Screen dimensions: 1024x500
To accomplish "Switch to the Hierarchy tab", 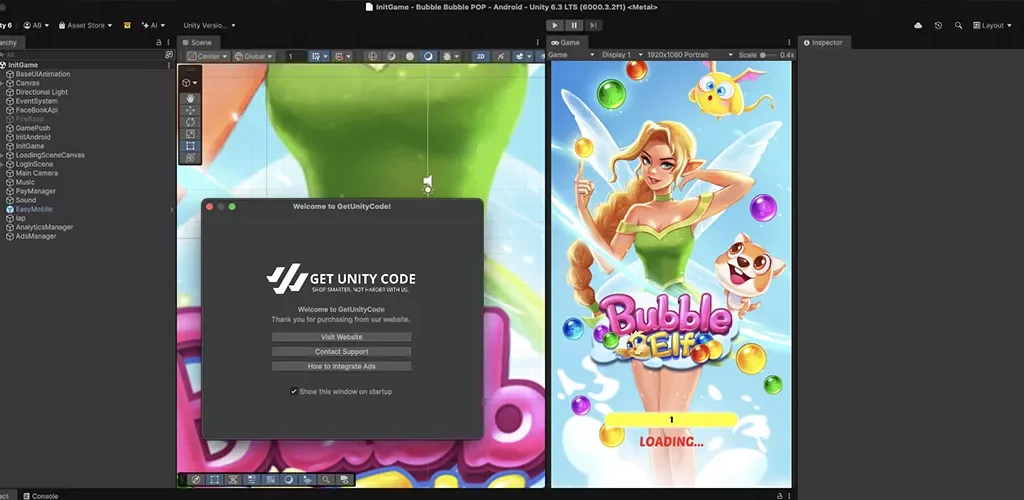I will click(12, 42).
